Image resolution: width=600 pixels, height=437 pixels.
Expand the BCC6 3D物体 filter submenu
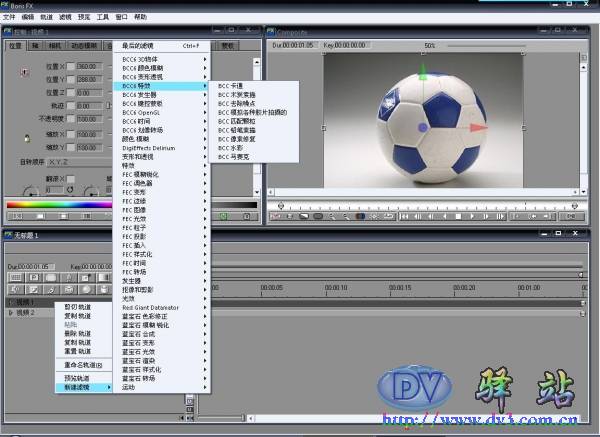(x=161, y=59)
